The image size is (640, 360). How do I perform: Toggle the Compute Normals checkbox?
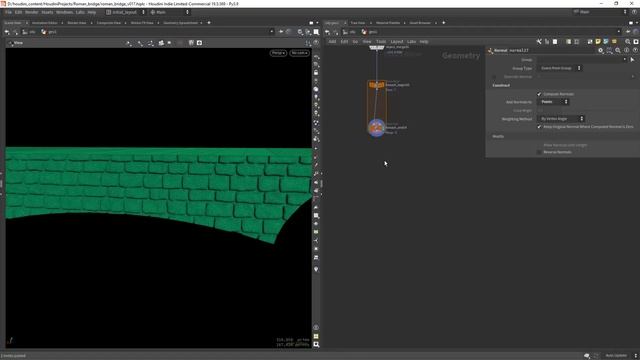click(539, 94)
